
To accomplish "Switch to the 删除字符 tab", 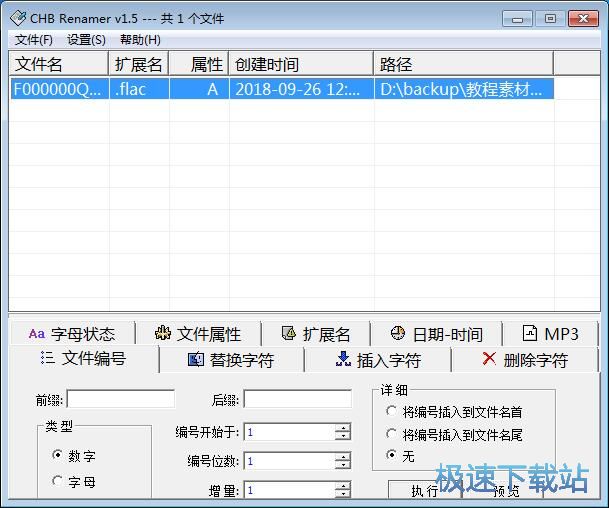I will (x=525, y=360).
